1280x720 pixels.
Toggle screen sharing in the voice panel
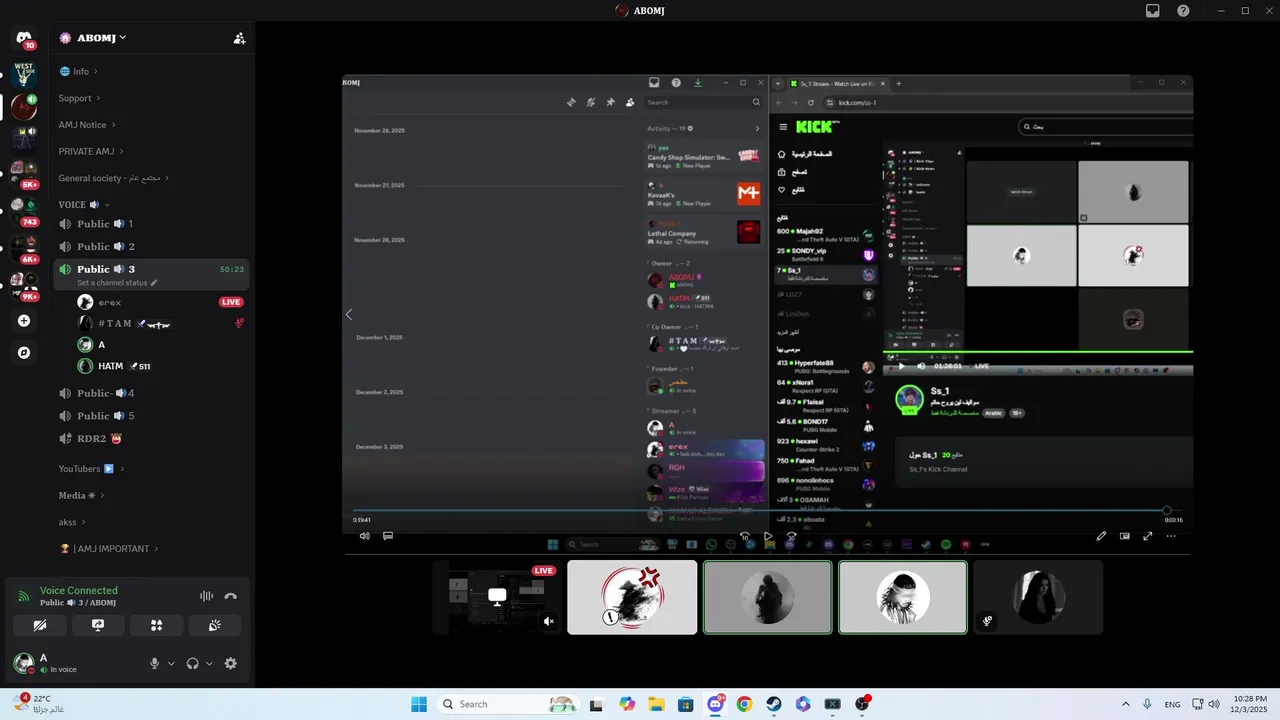click(98, 625)
